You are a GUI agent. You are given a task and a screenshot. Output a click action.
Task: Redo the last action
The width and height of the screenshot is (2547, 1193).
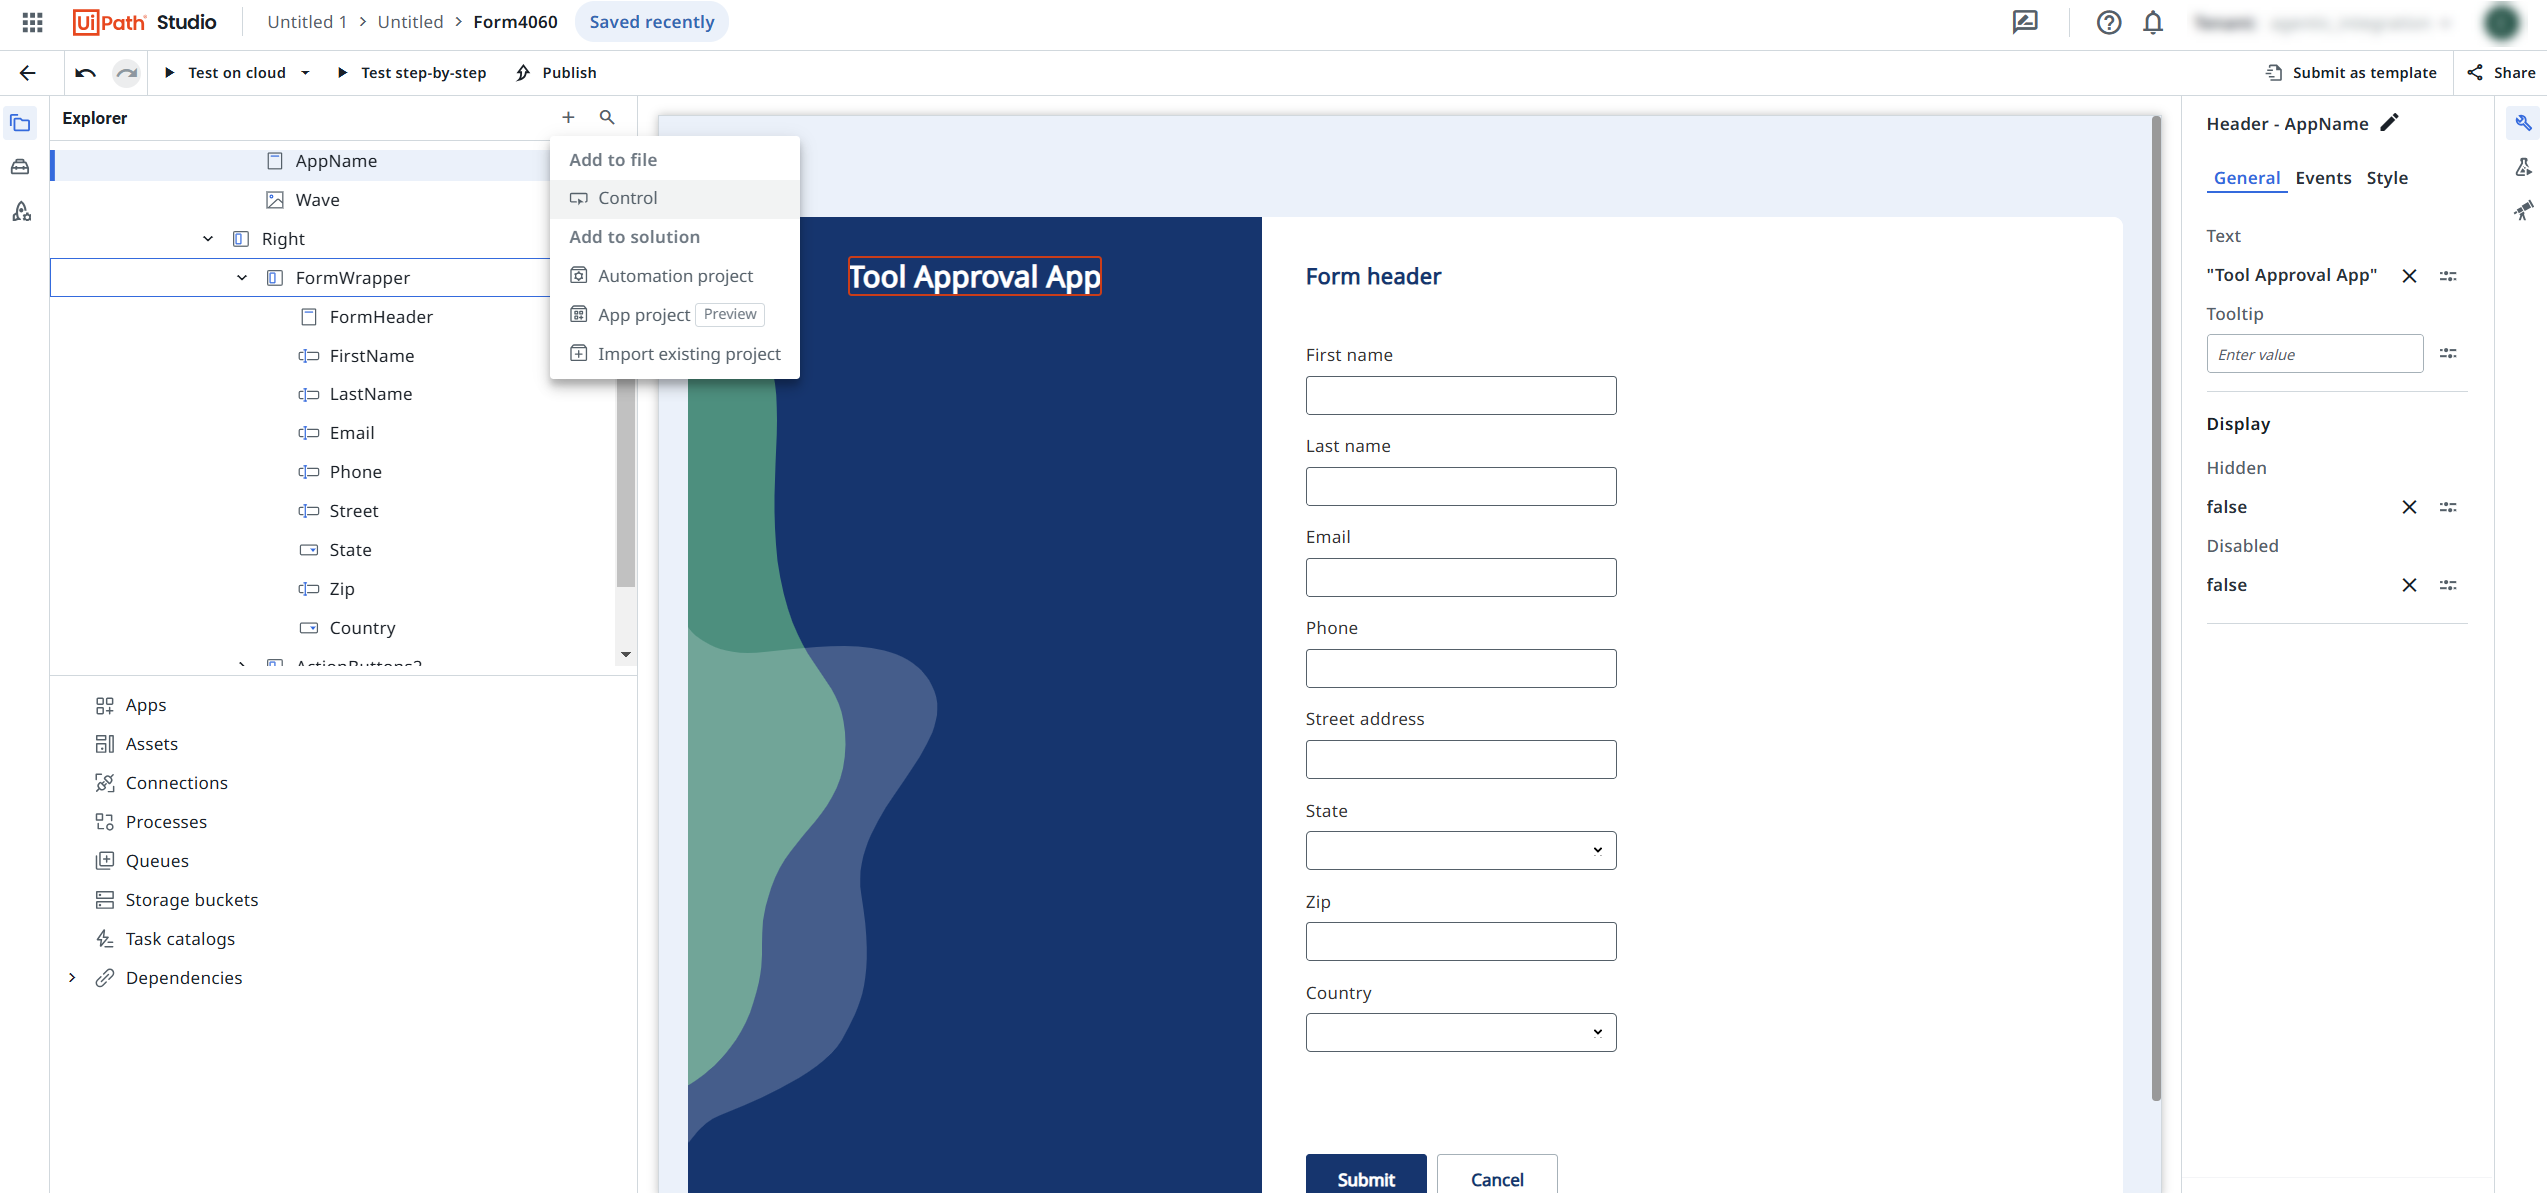(126, 73)
